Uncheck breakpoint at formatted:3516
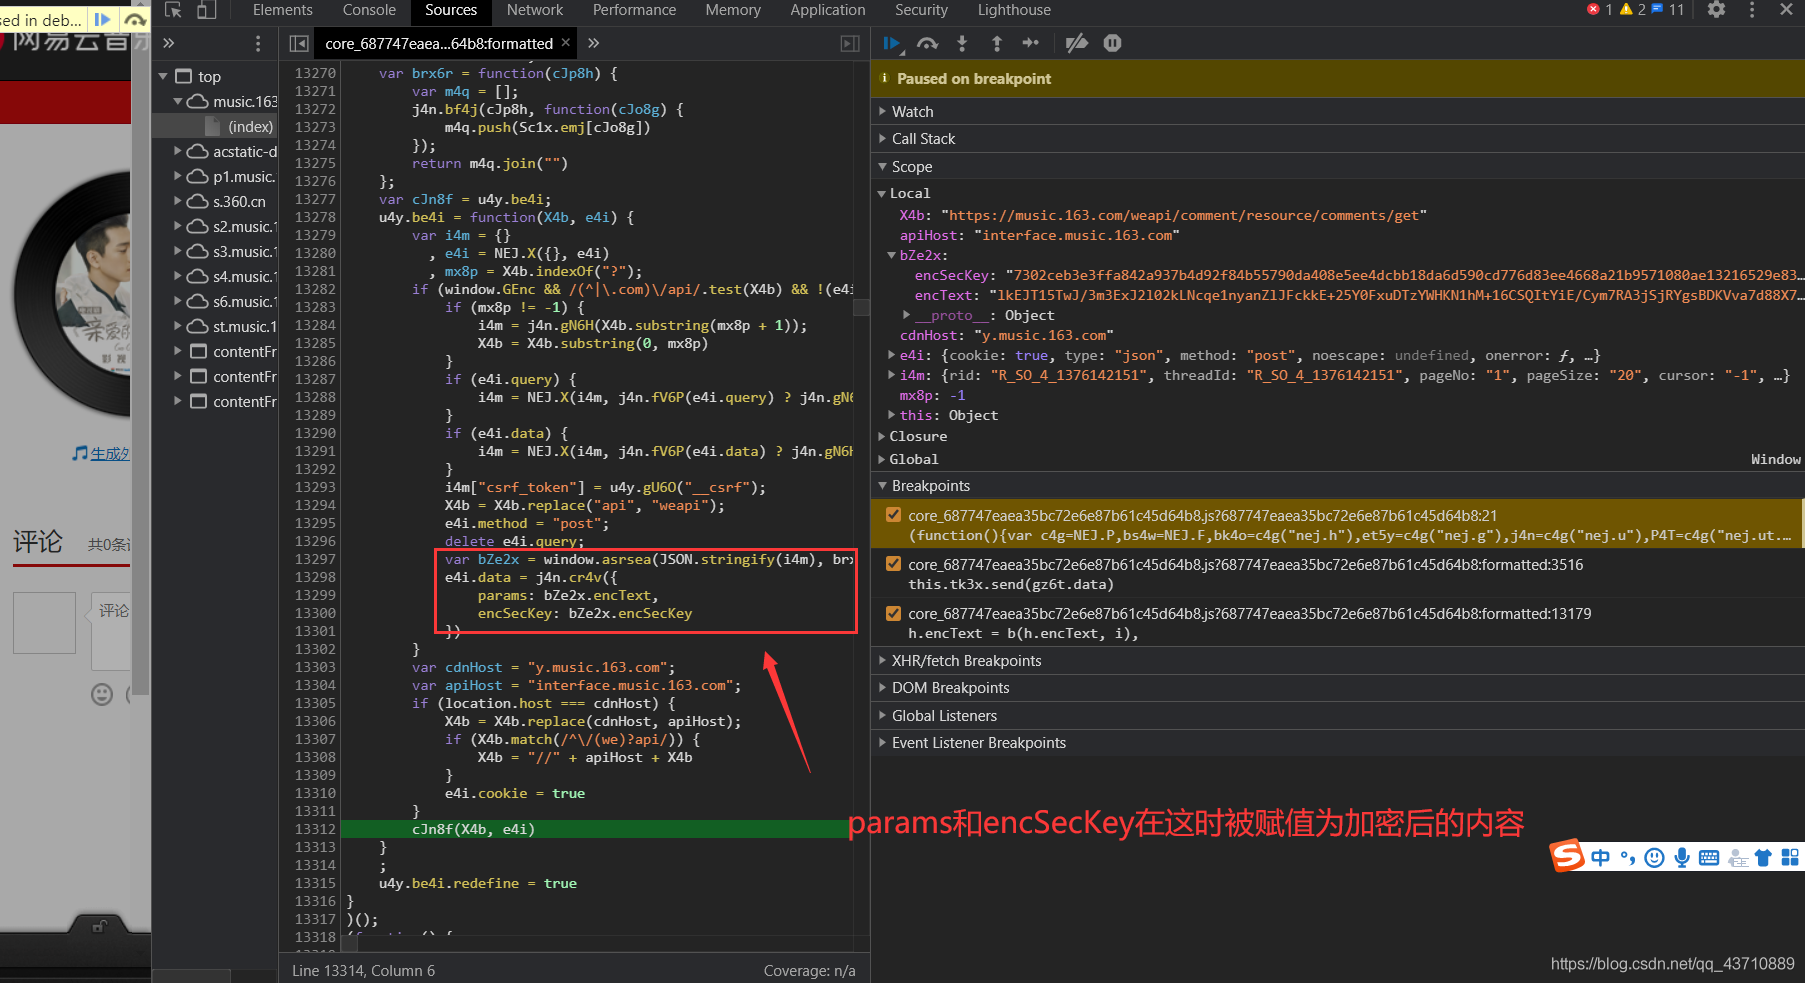 [x=893, y=564]
